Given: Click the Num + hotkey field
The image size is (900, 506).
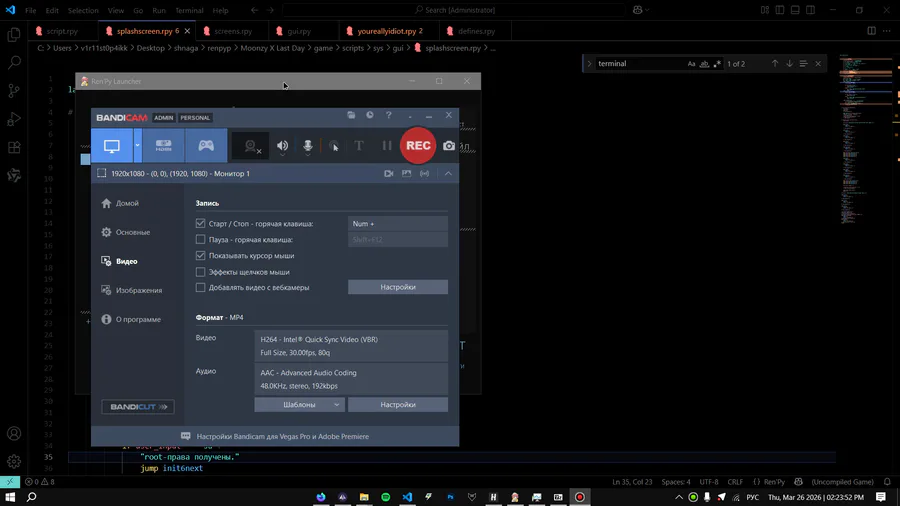Looking at the screenshot, I should [x=398, y=224].
